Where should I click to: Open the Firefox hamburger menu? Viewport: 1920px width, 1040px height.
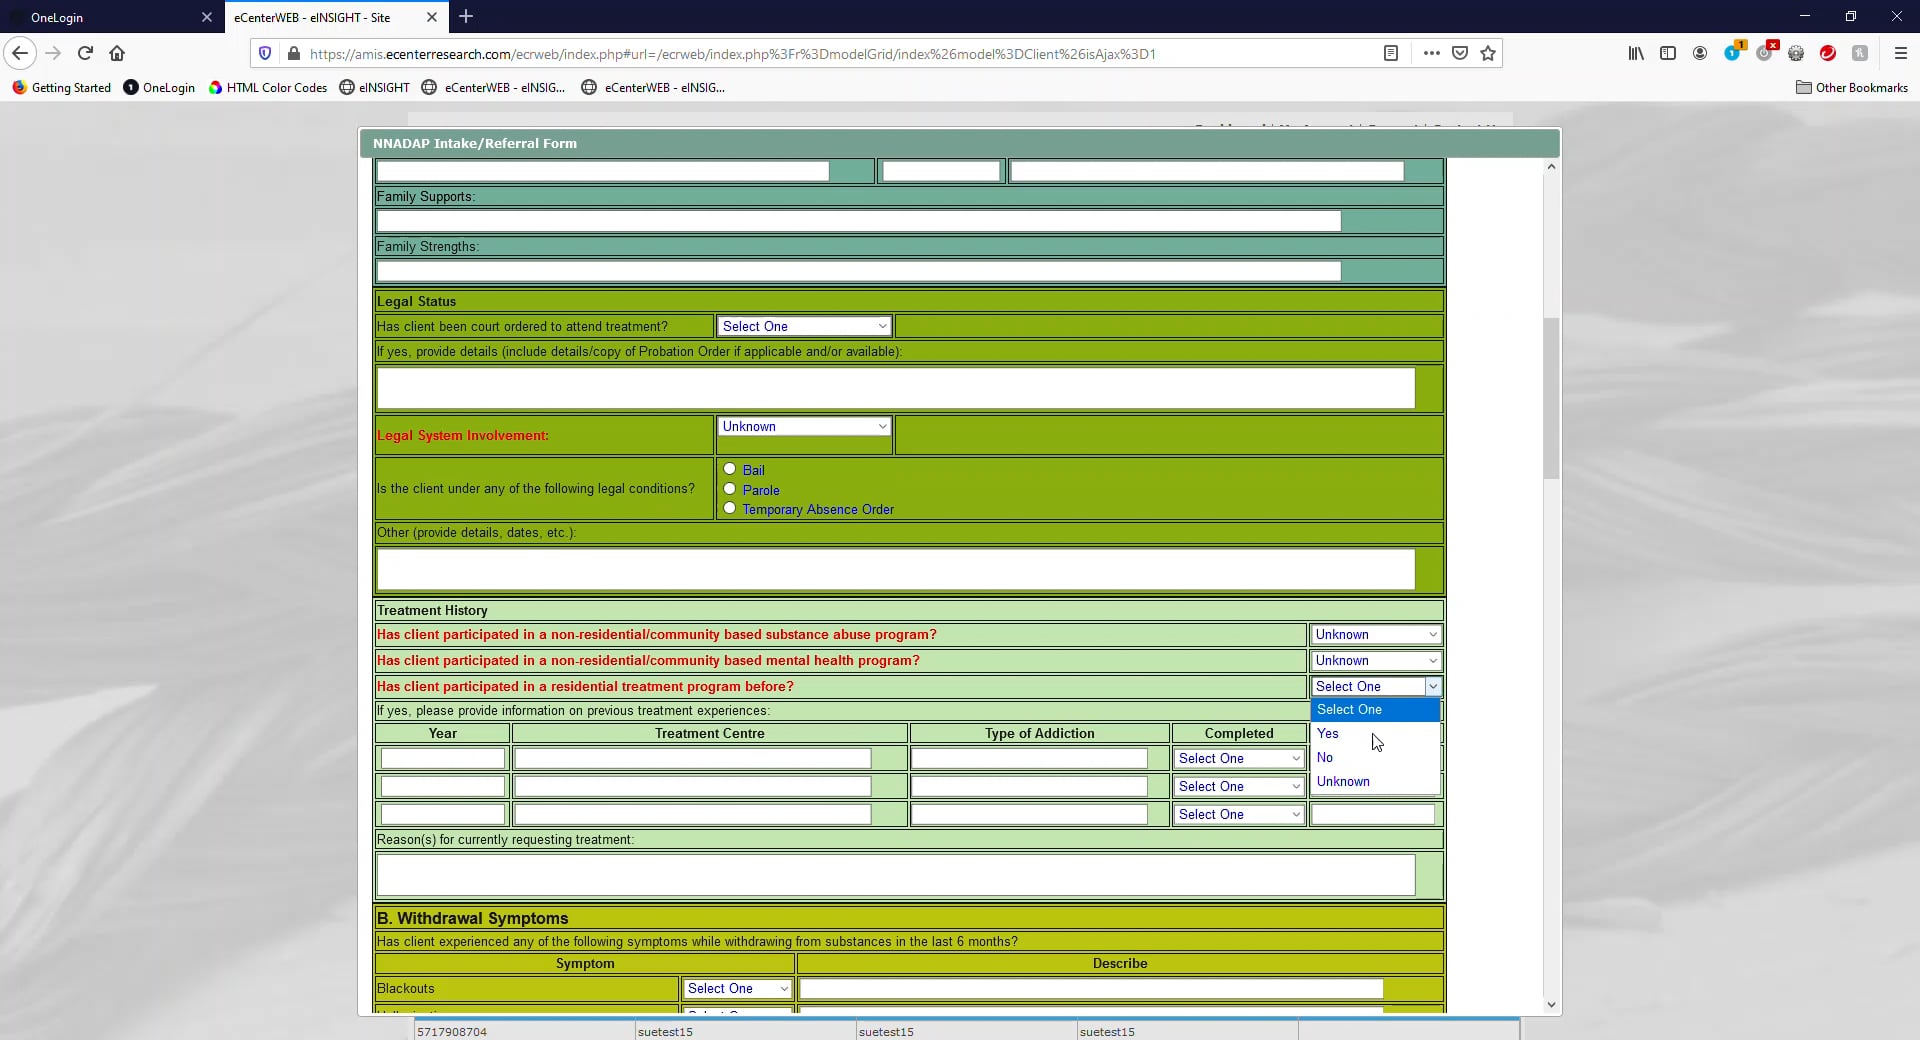click(x=1903, y=53)
